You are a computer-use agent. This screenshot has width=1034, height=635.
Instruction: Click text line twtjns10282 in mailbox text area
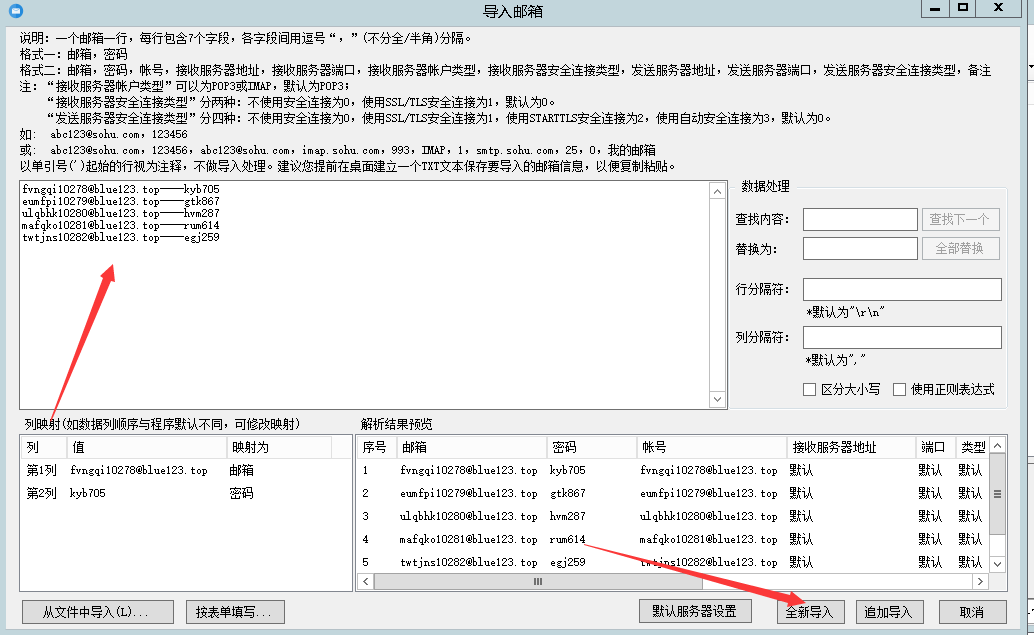pyautogui.click(x=121, y=237)
